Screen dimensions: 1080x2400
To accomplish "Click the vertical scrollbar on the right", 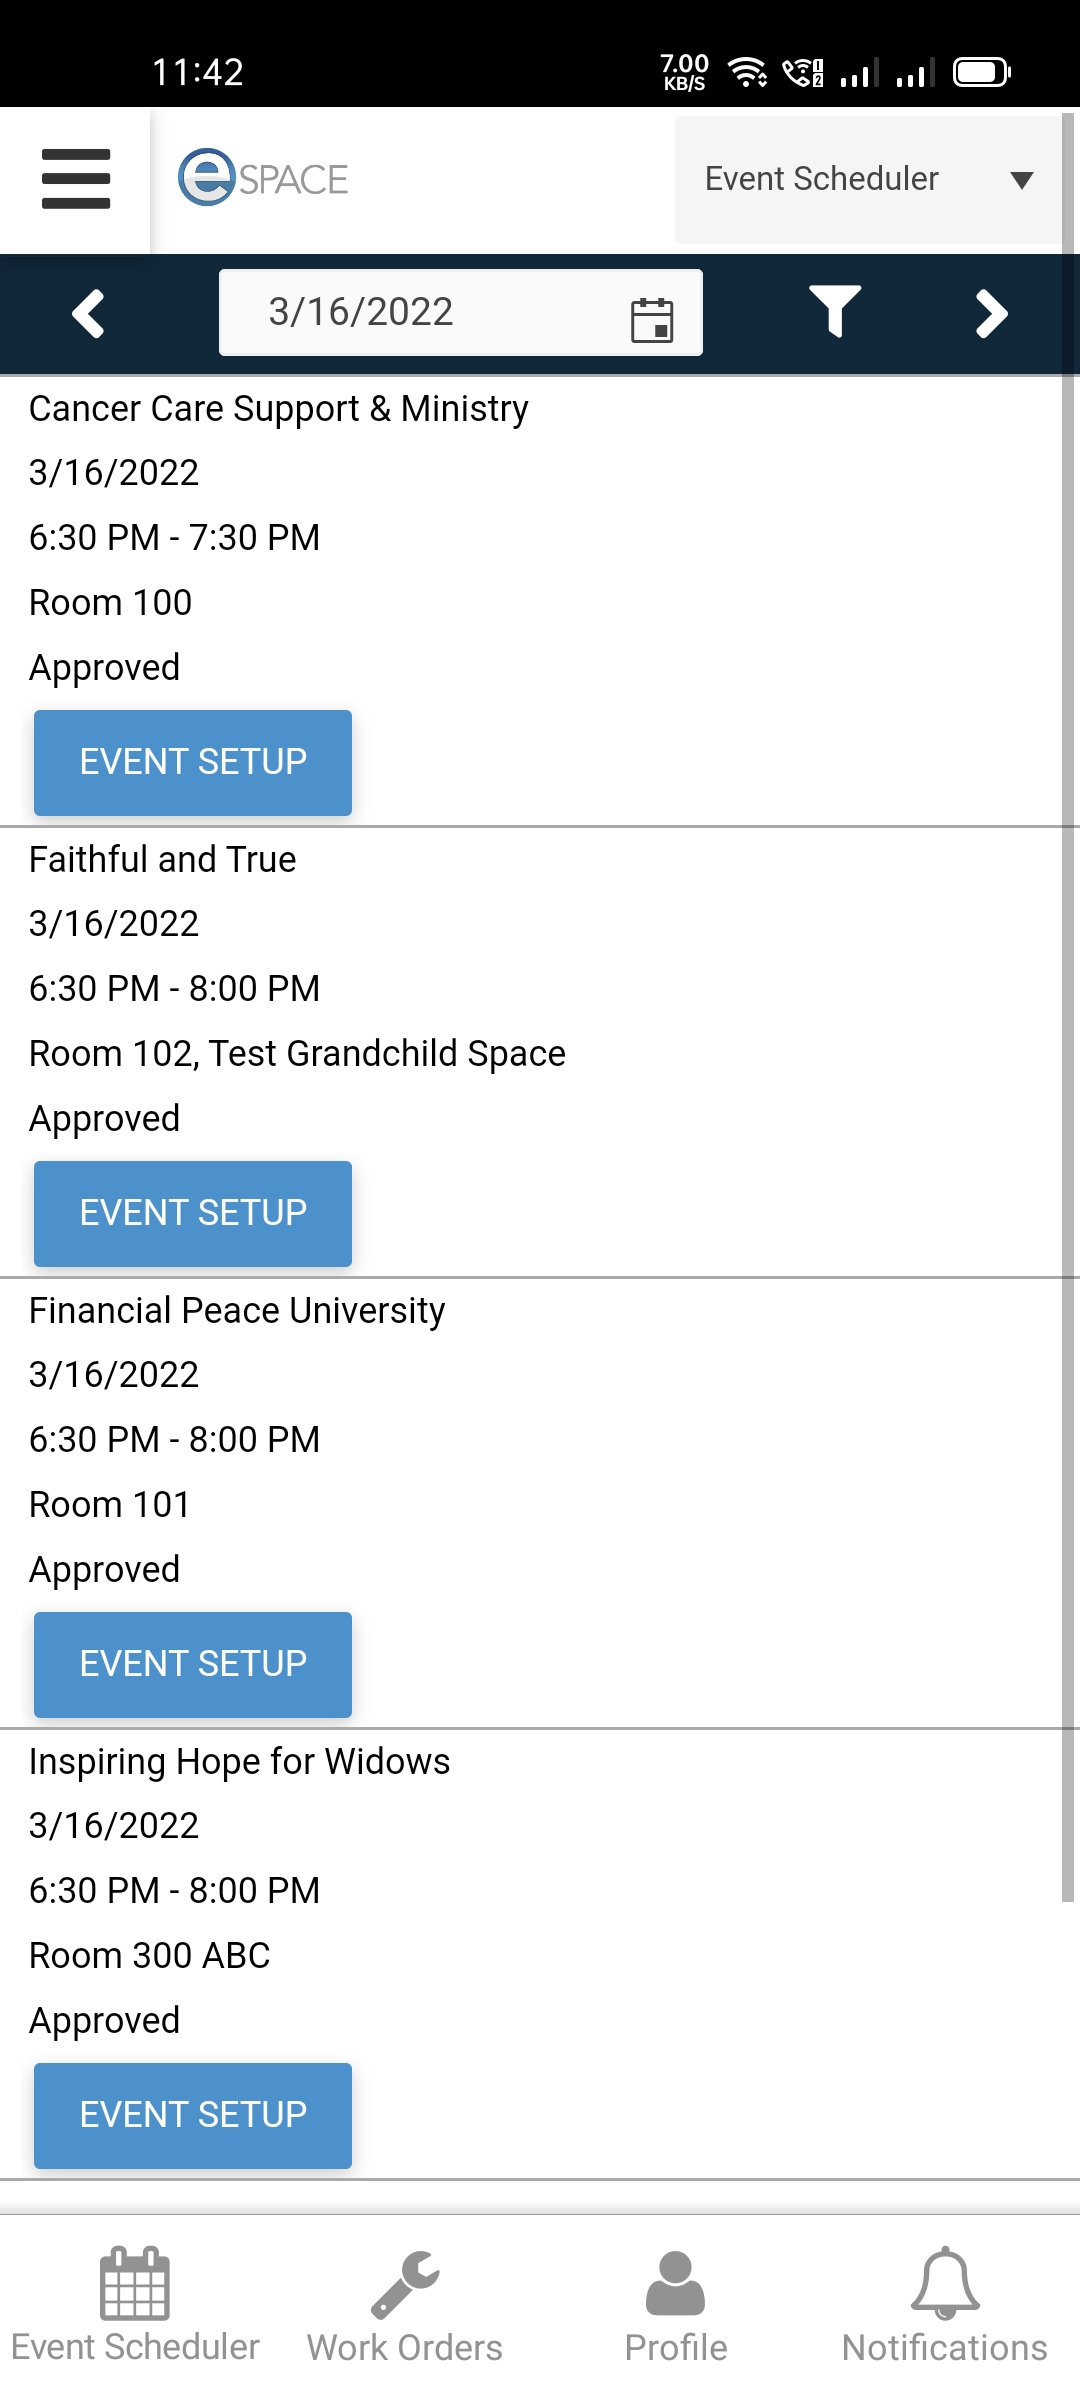I will 1067,1000.
